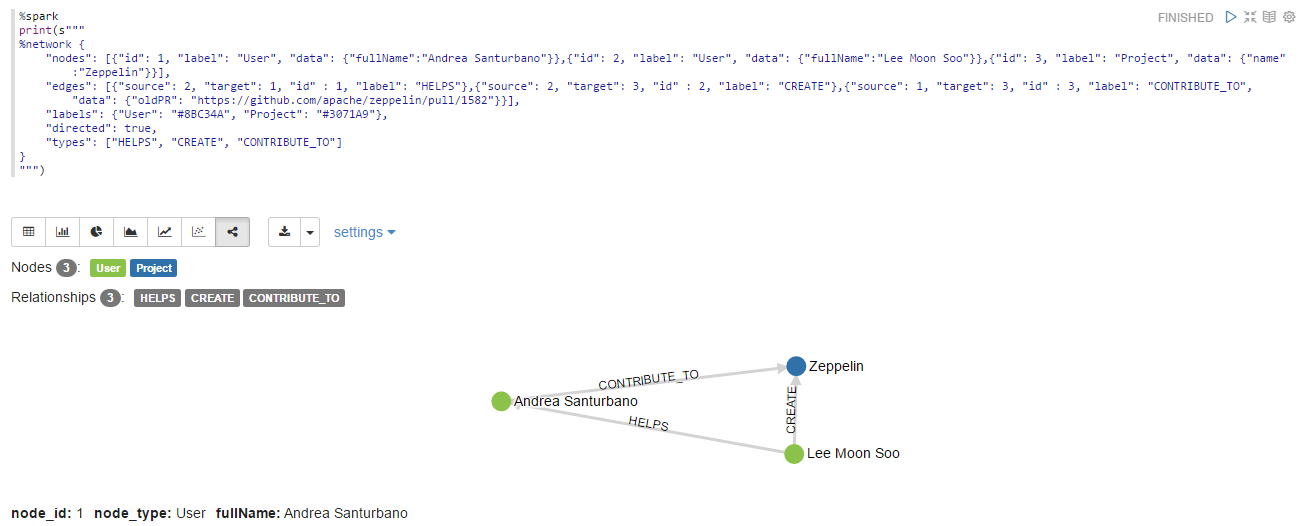Click the hide editor collapse icon
The width and height of the screenshot is (1305, 526).
[1250, 17]
